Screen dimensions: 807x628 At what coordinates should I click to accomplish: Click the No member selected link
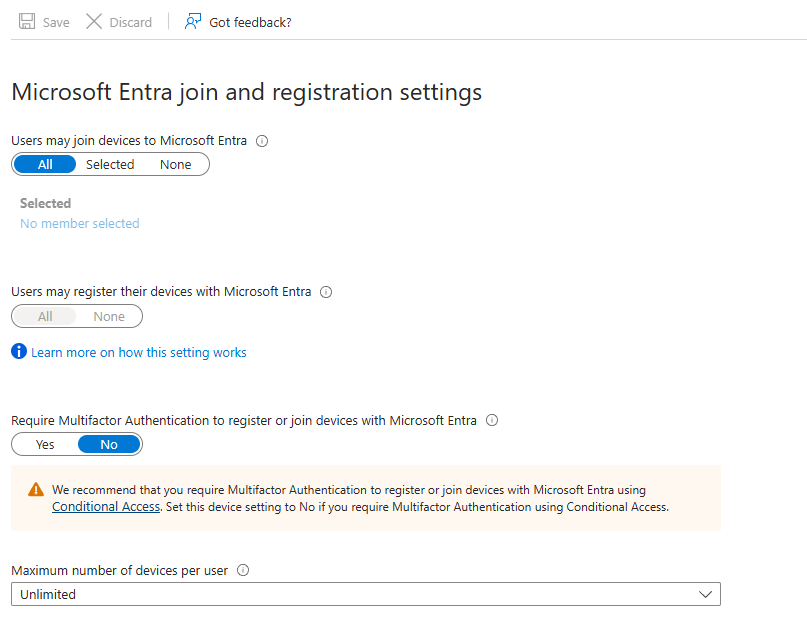[79, 223]
